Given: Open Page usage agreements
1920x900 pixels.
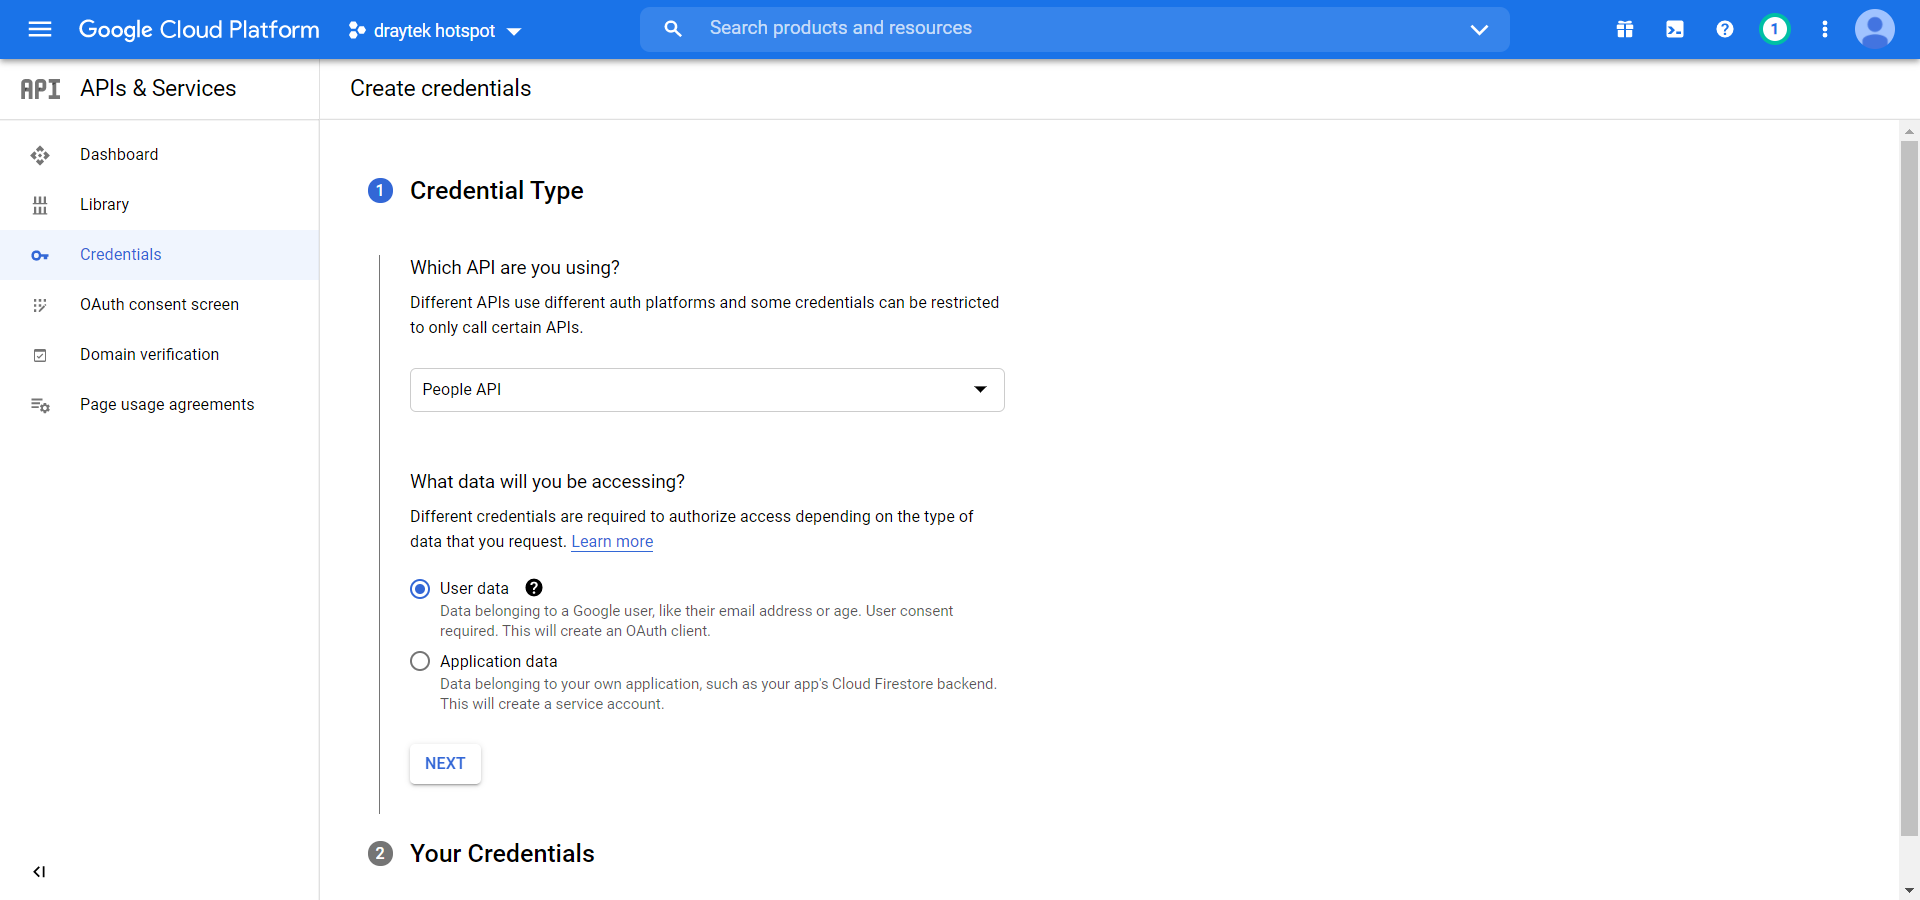Looking at the screenshot, I should 160,405.
